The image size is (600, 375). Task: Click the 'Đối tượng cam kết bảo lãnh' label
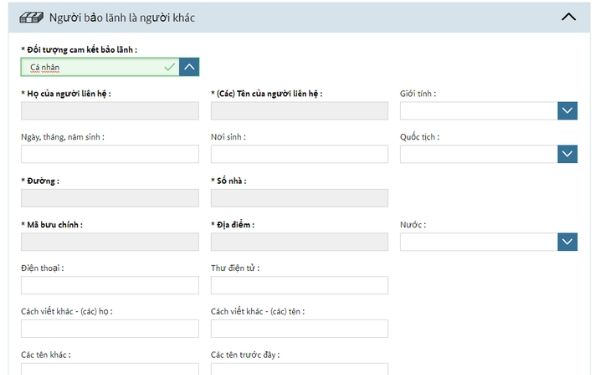pyautogui.click(x=79, y=50)
